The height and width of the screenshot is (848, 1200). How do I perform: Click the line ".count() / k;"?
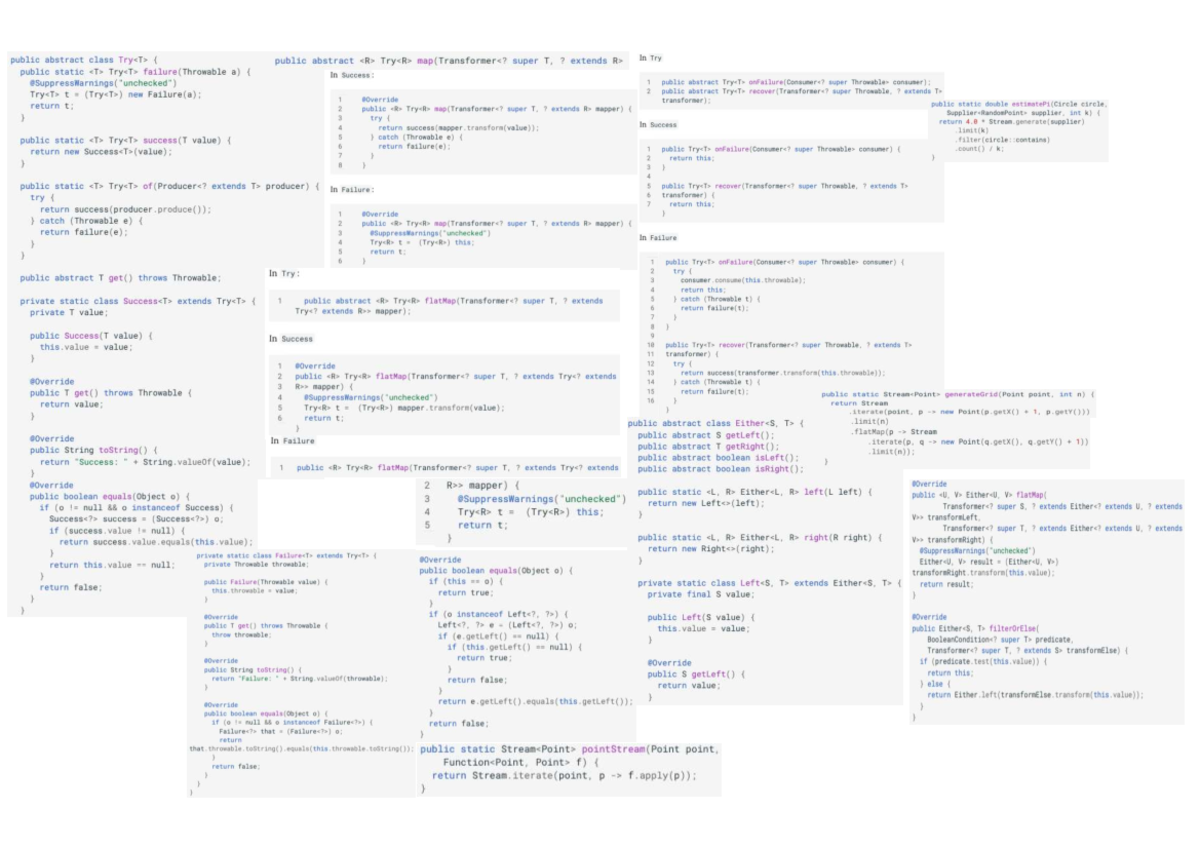(978, 149)
